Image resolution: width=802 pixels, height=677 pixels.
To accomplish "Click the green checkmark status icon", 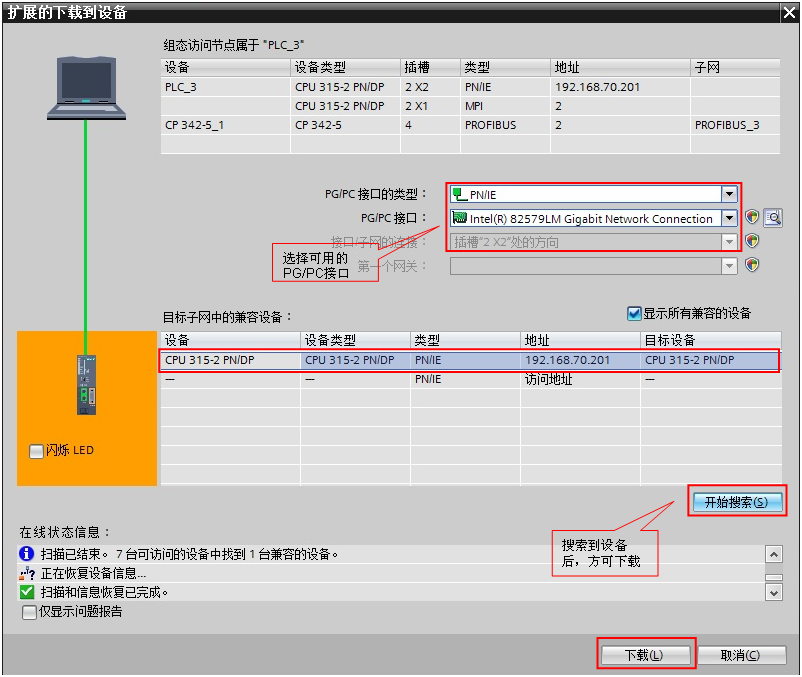I will (x=27, y=592).
